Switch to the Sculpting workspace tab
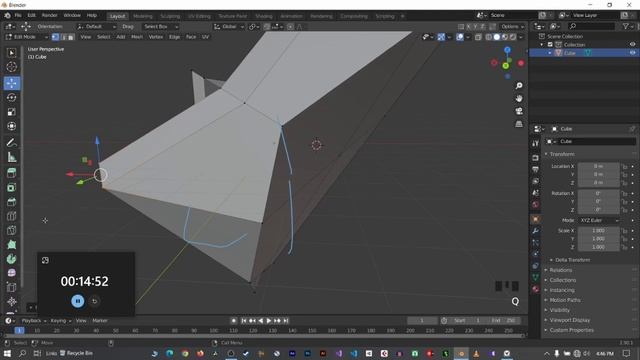Screen dimensions: 640x360 [170, 16]
